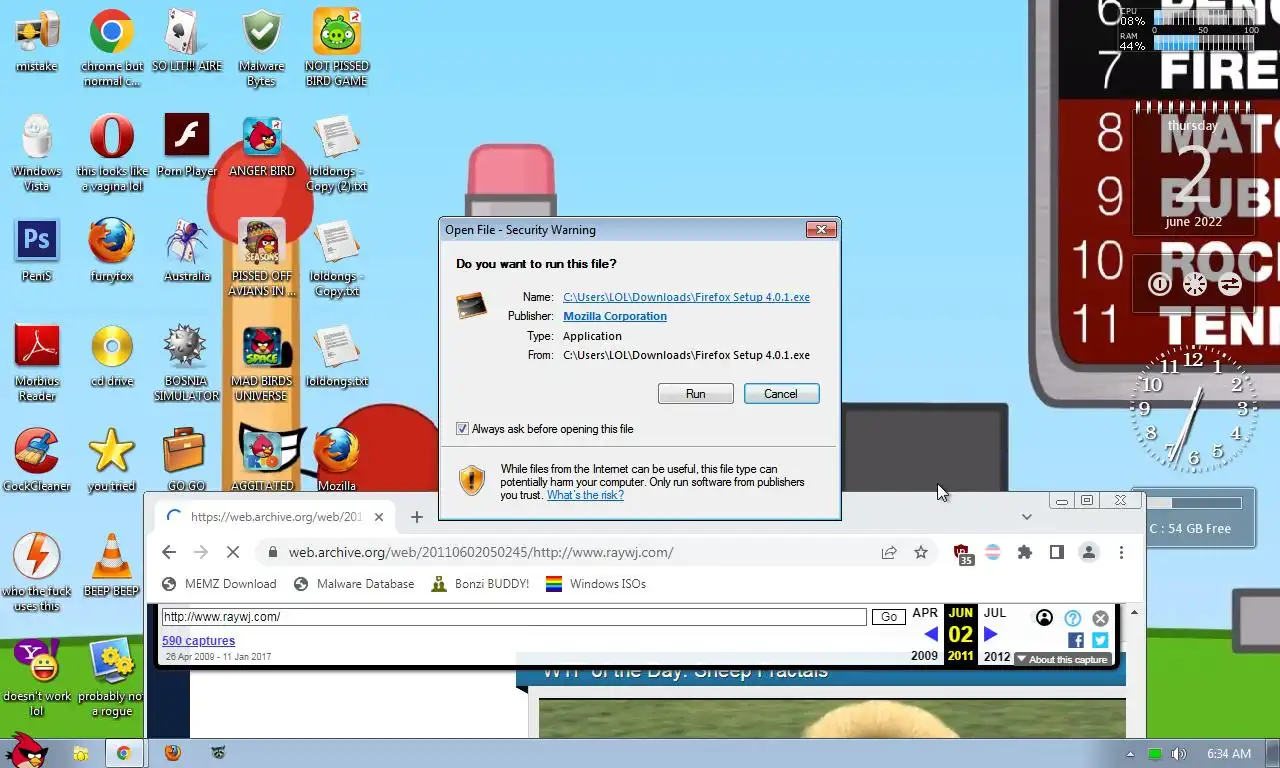Select the loldongs - Copy (2).txt file
This screenshot has height=768, width=1280.
(x=337, y=153)
